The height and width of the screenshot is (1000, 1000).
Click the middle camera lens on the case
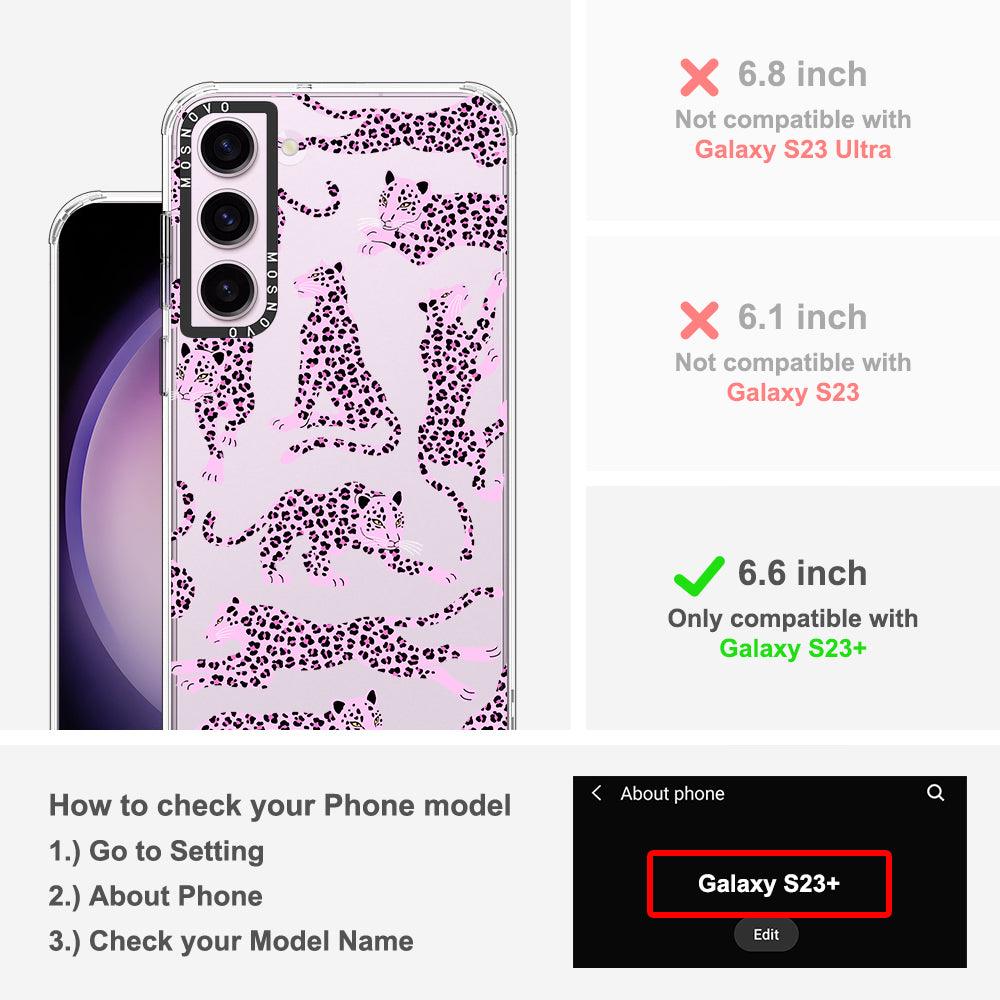[x=228, y=218]
